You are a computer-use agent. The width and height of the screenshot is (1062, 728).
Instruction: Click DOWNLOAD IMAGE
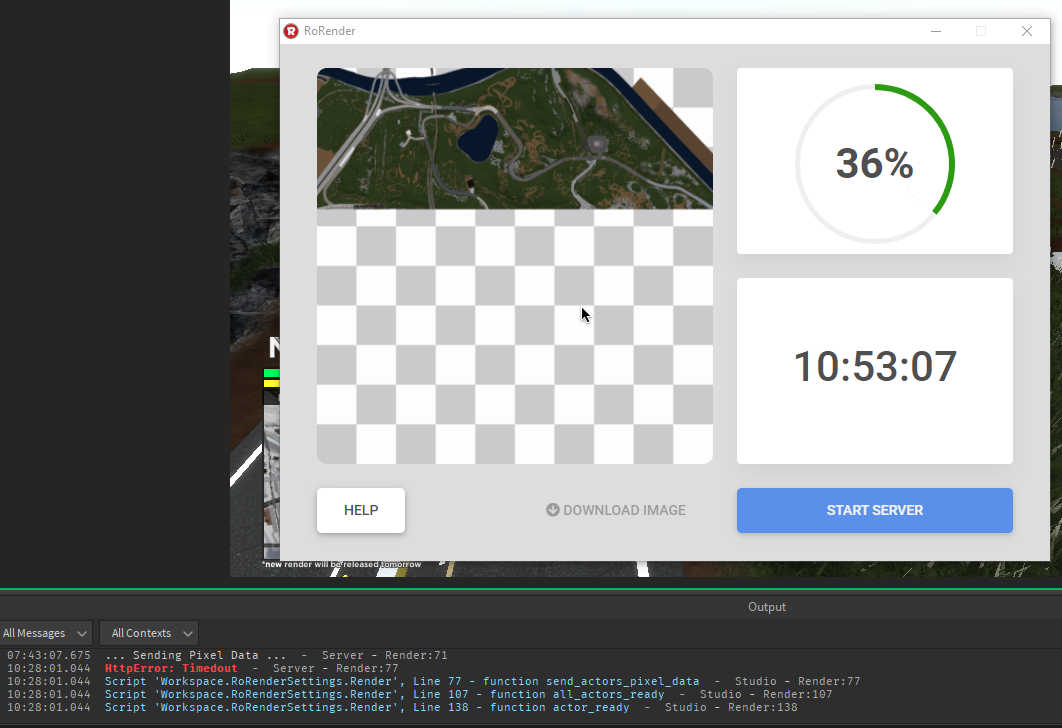click(624, 510)
